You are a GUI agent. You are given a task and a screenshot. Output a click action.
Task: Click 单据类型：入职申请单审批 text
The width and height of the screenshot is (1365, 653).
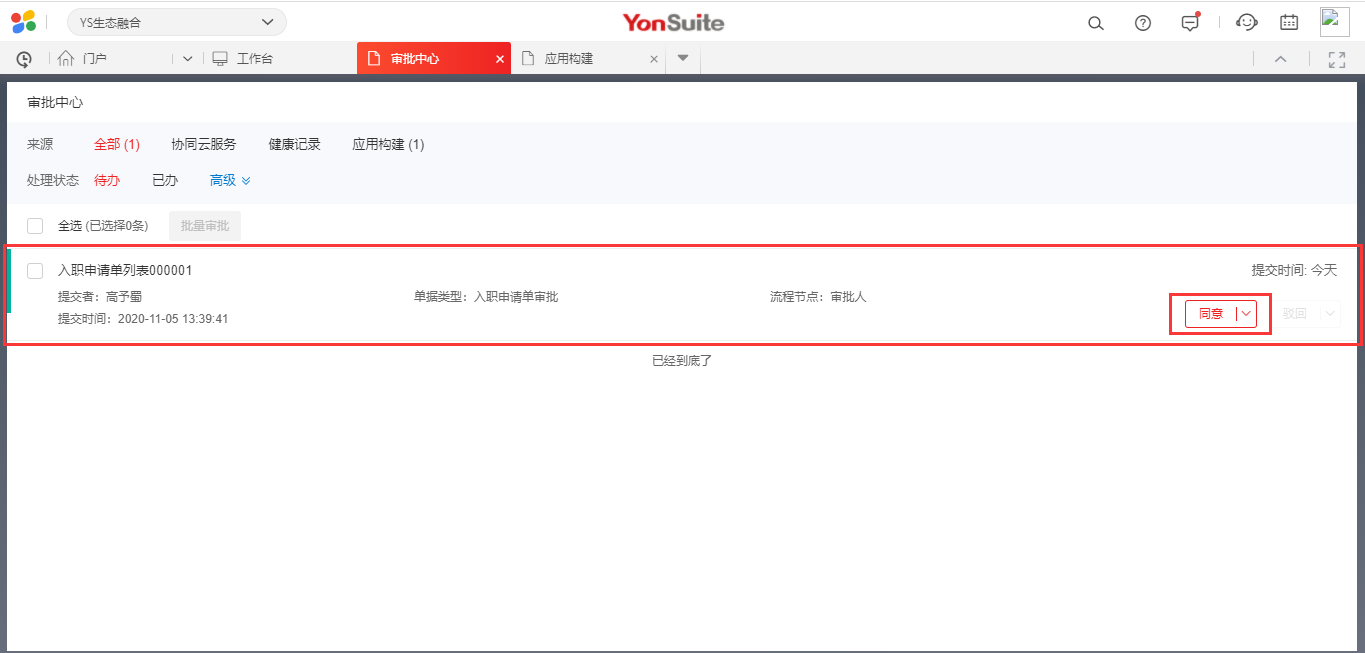pyautogui.click(x=486, y=297)
